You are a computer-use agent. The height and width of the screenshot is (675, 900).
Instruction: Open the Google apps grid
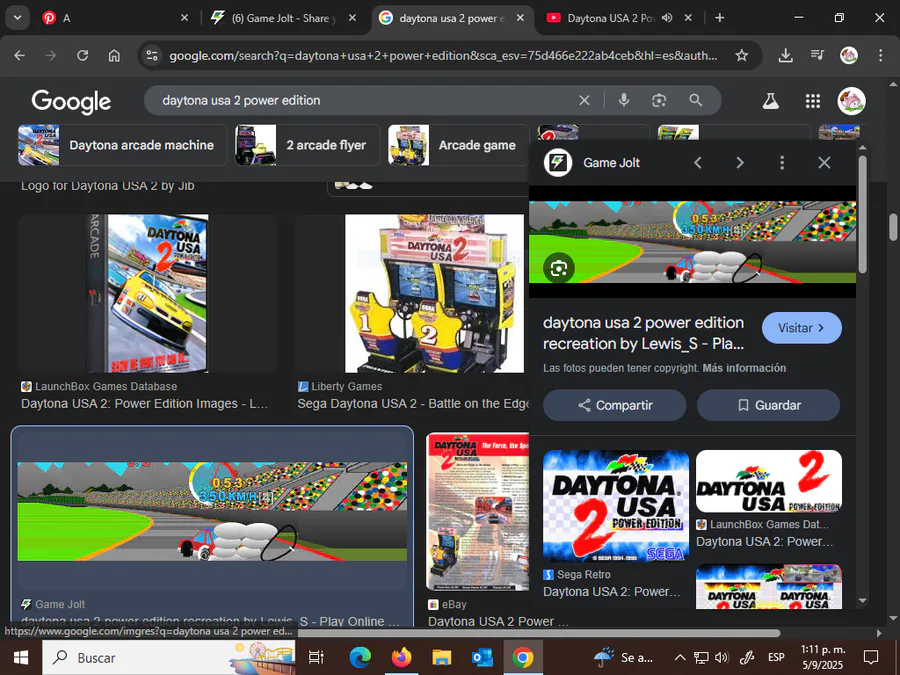(813, 101)
